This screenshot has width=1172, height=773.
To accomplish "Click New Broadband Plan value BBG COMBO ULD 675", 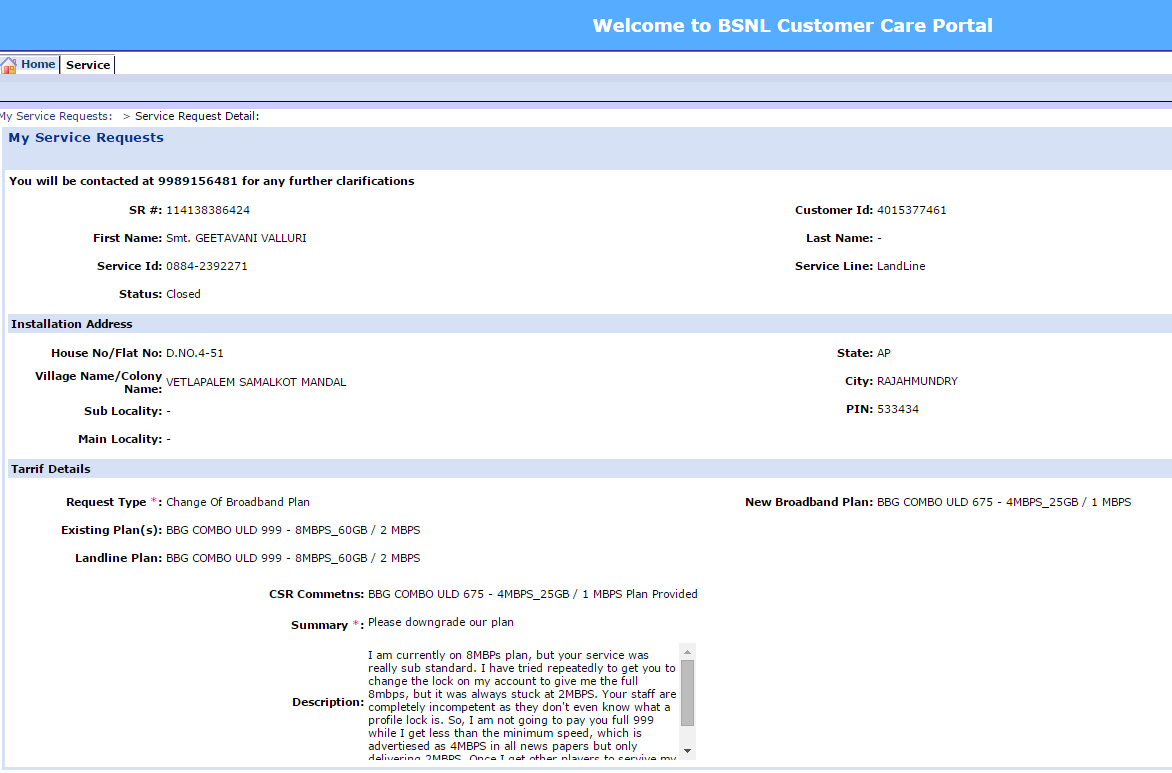I will [1004, 502].
